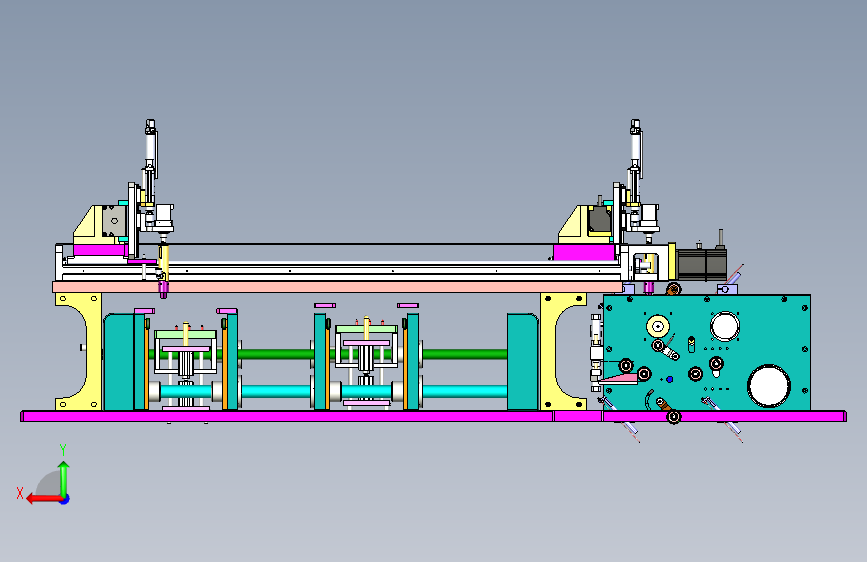Select the yellow roller on the teal panel
The height and width of the screenshot is (562, 867).
coord(657,326)
